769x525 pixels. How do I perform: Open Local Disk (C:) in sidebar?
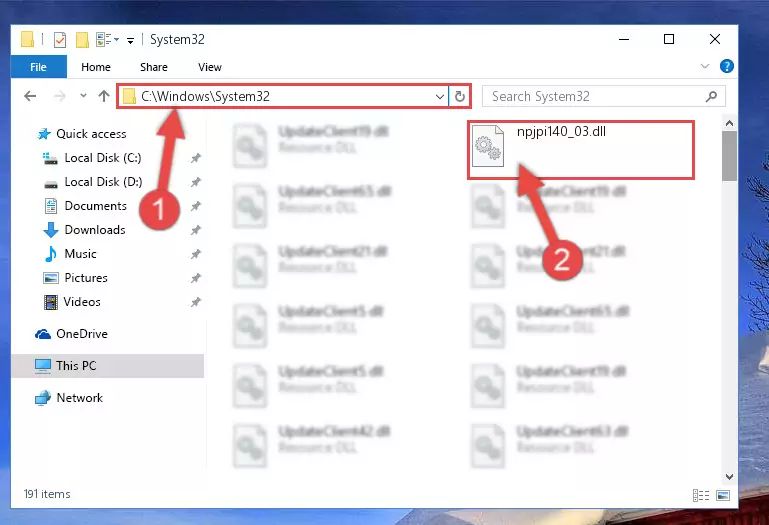(x=103, y=158)
